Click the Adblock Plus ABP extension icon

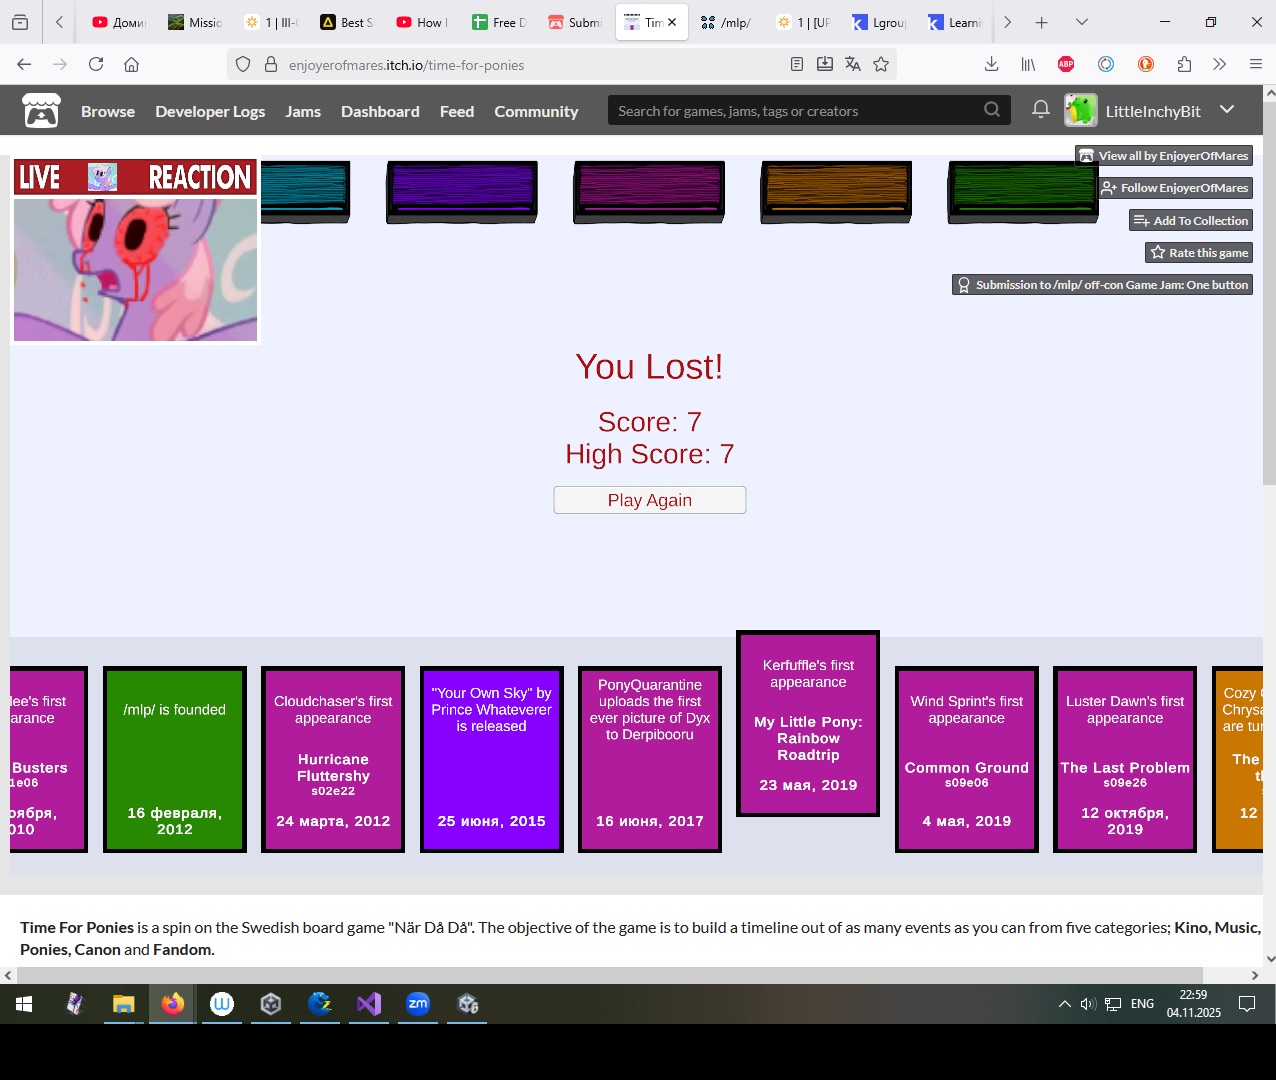(x=1066, y=64)
